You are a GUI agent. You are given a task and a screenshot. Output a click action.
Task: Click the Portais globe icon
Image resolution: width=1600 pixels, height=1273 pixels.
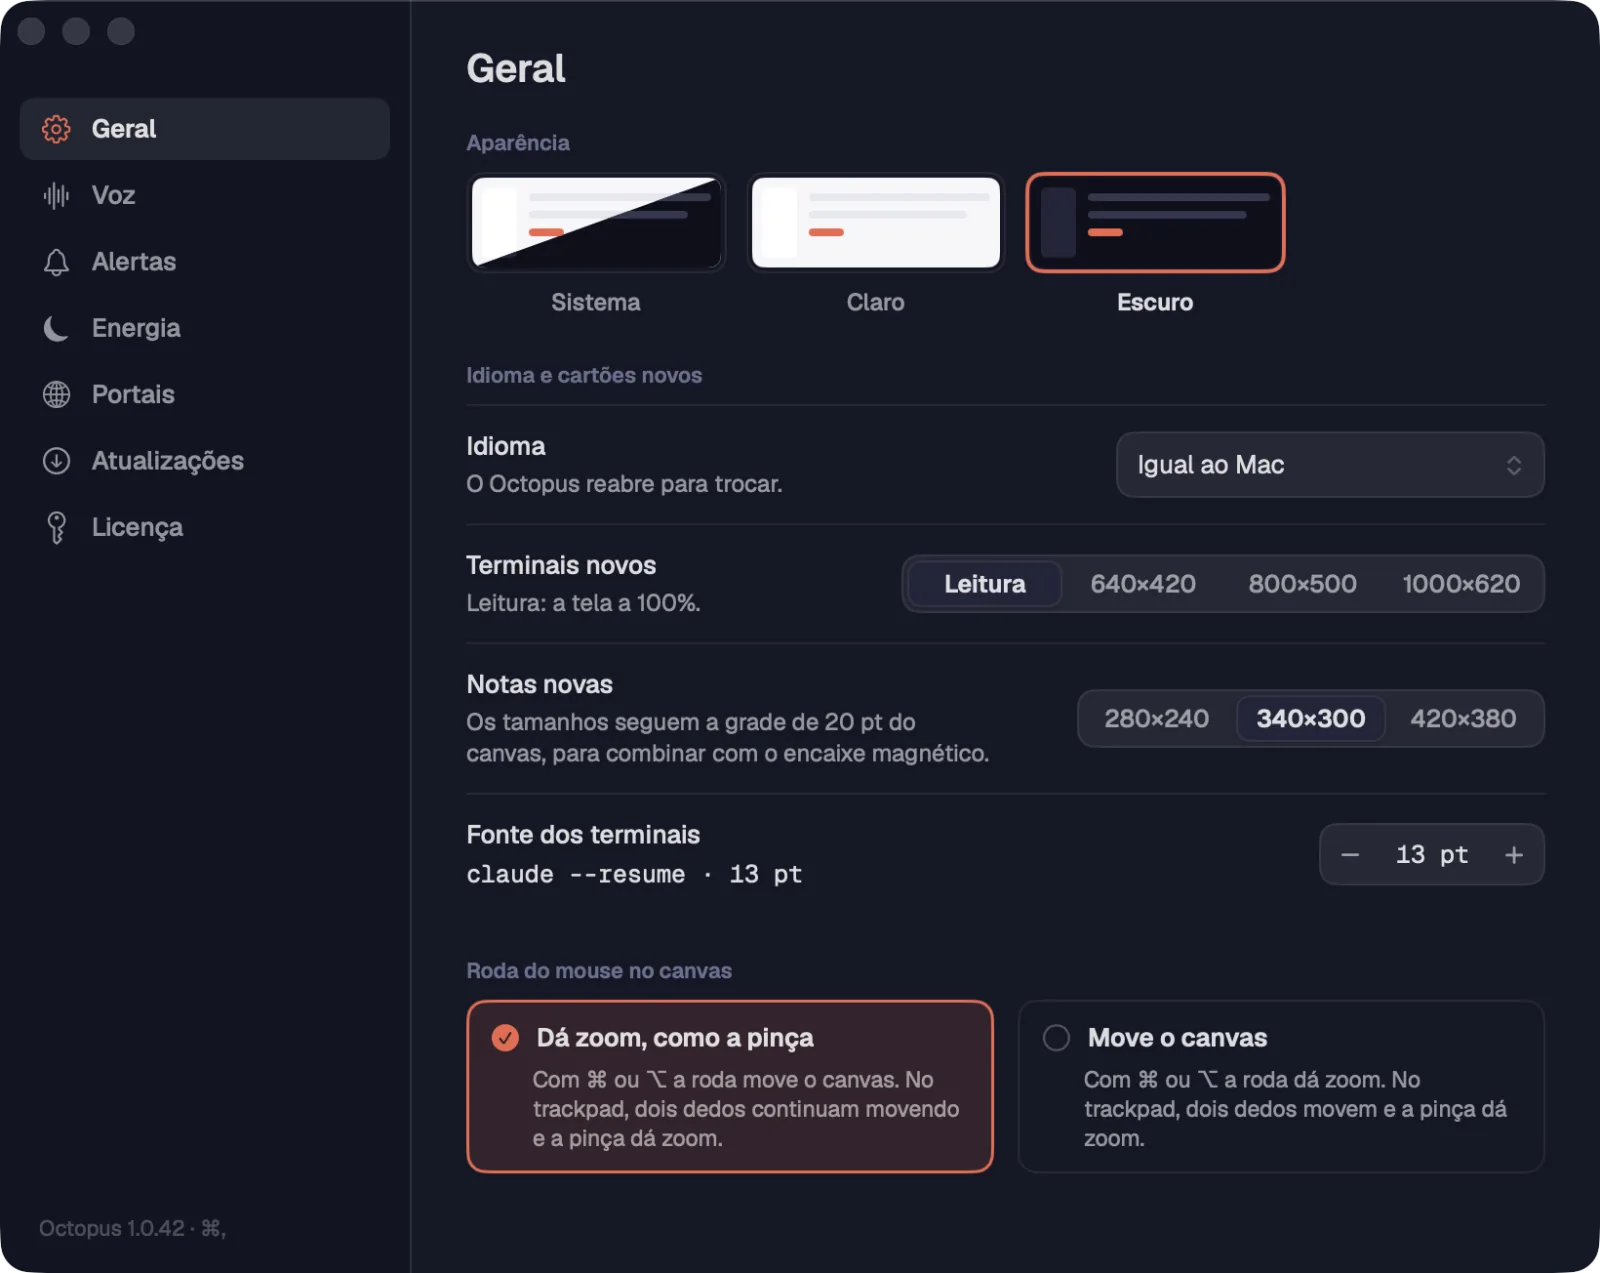(x=56, y=394)
